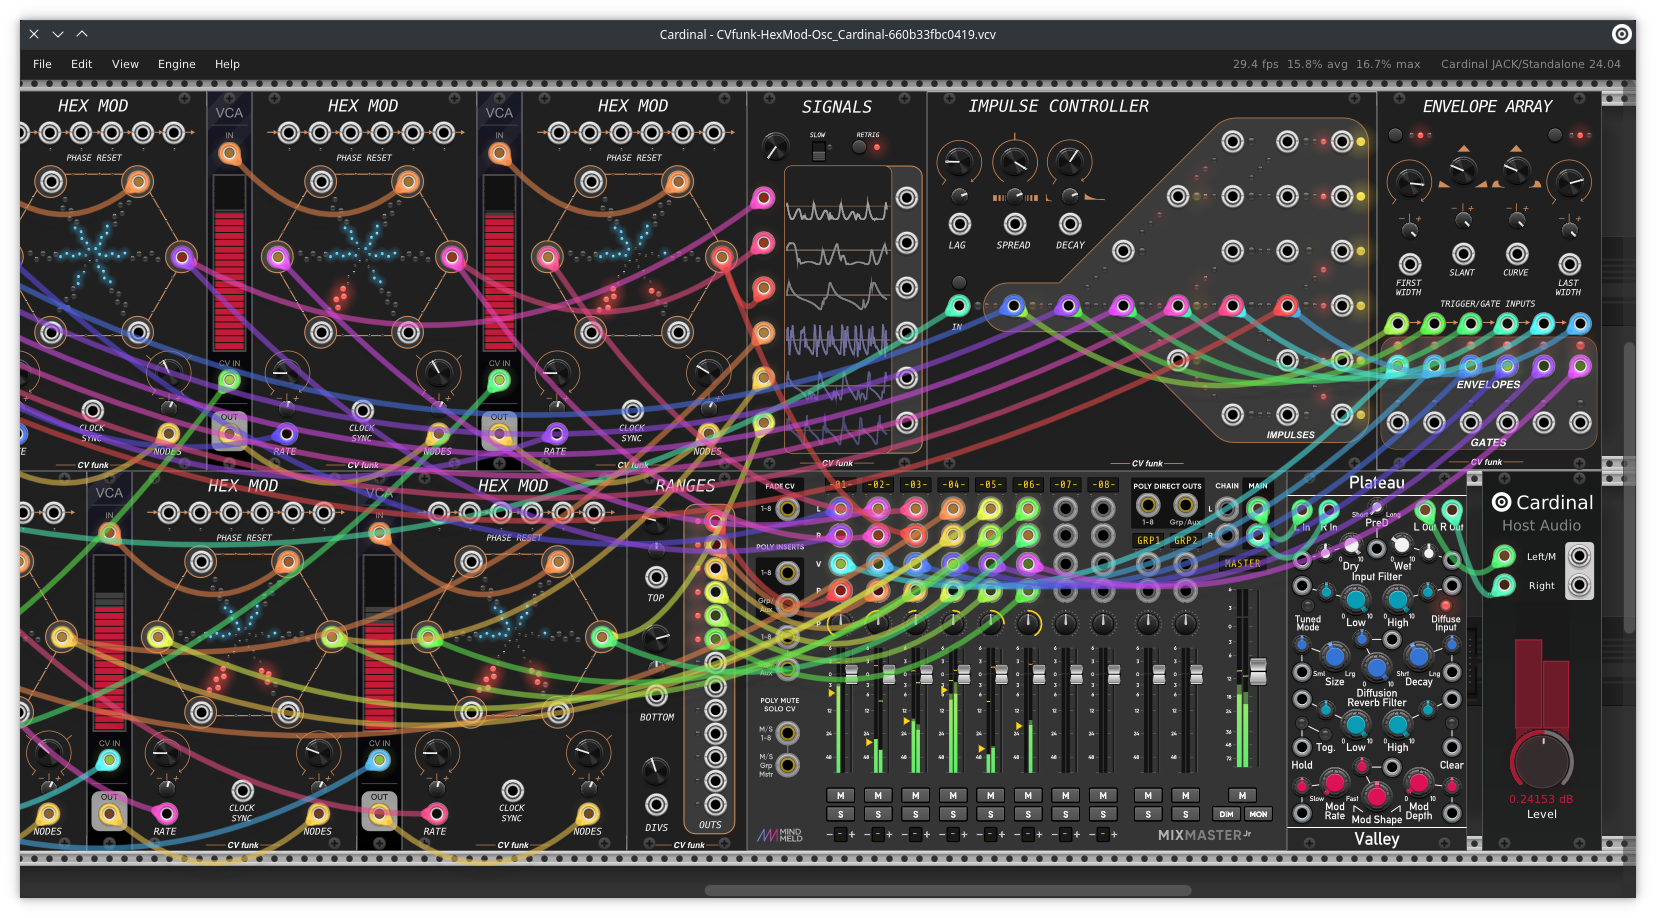Viewport: 1656px width, 918px height.
Task: Select the FIRST WIDTH input jack
Action: 1409,264
